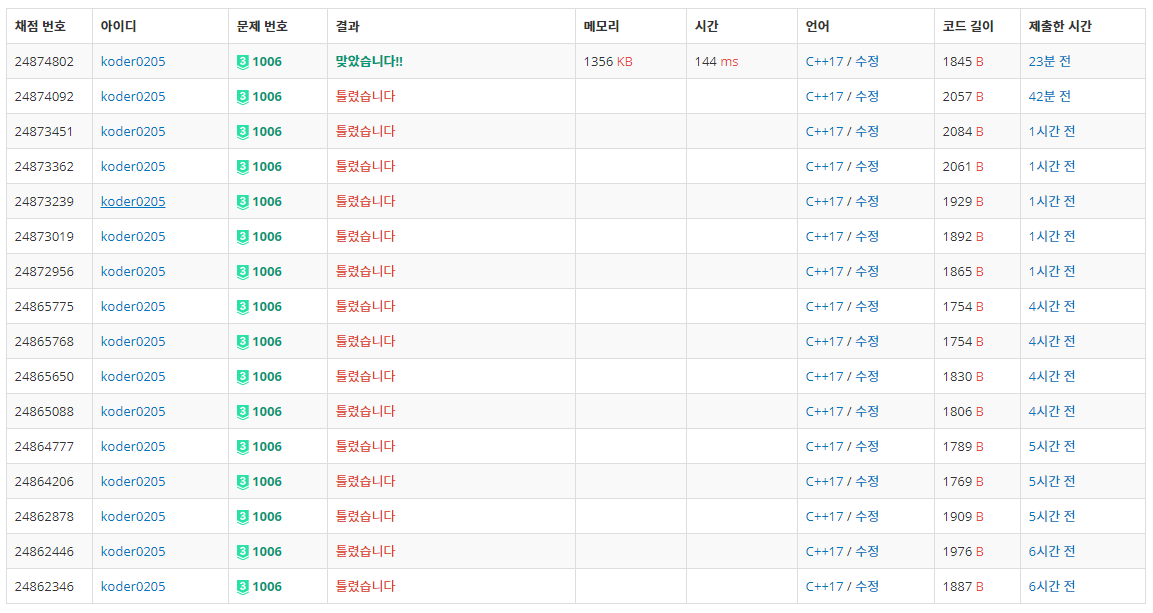Open C++17 source of submission 24862446
Screen dimensions: 1153x613
824,551
